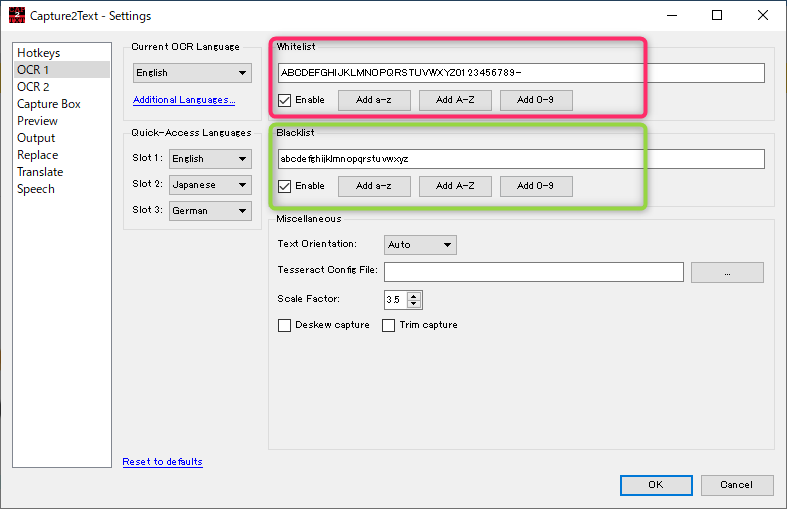The height and width of the screenshot is (509, 787).
Task: Go to the Translate settings page
Action: (40, 172)
